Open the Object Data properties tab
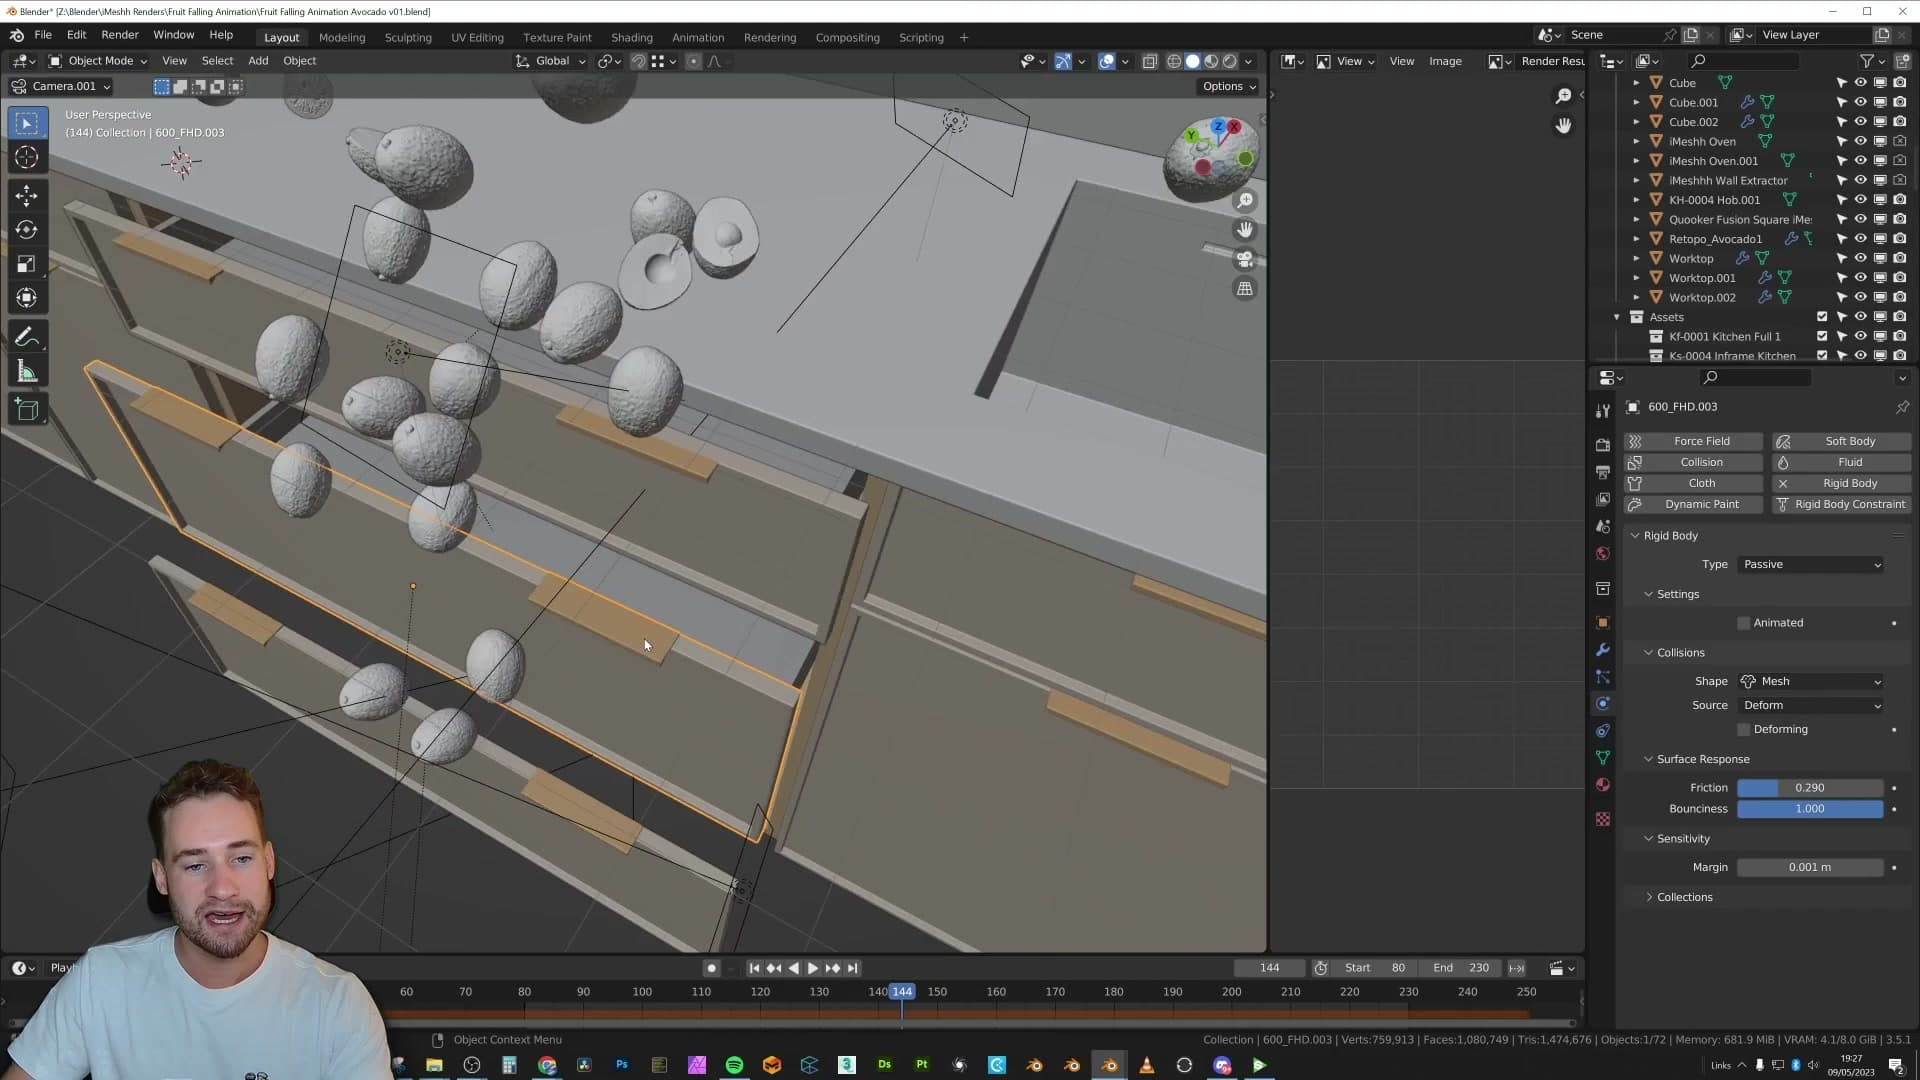The image size is (1920, 1080). point(1603,758)
